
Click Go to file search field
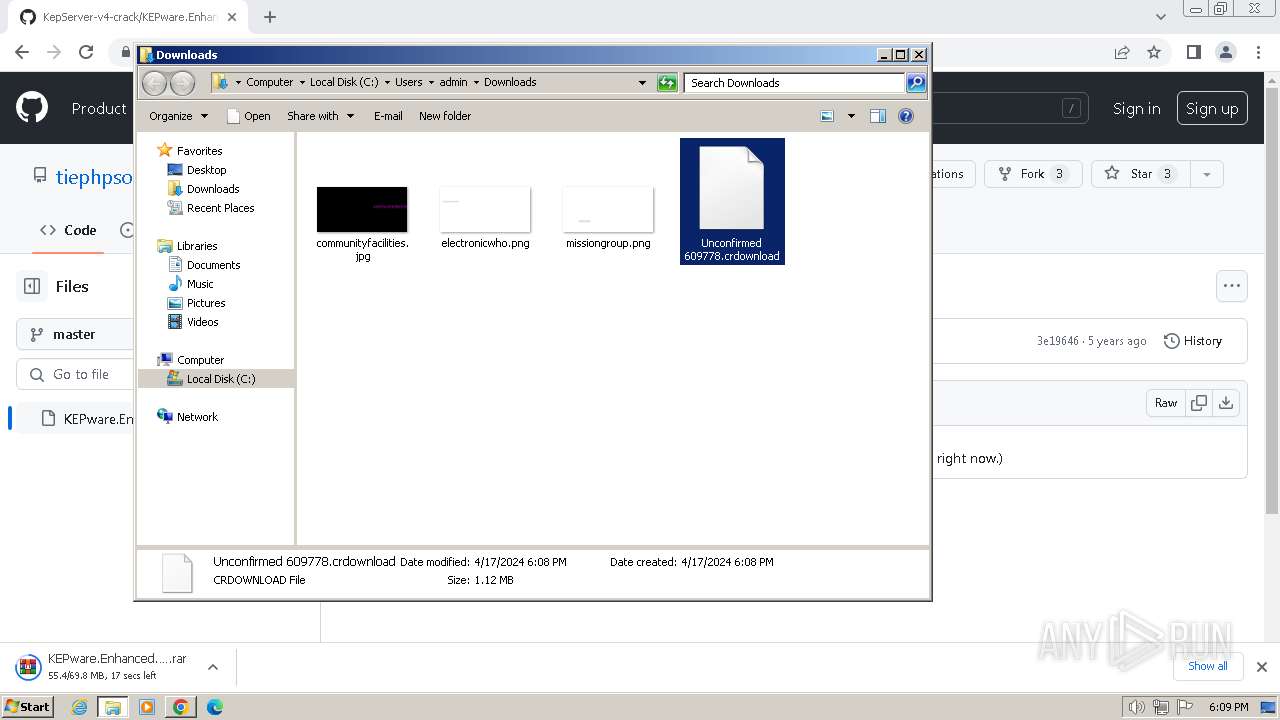75,374
